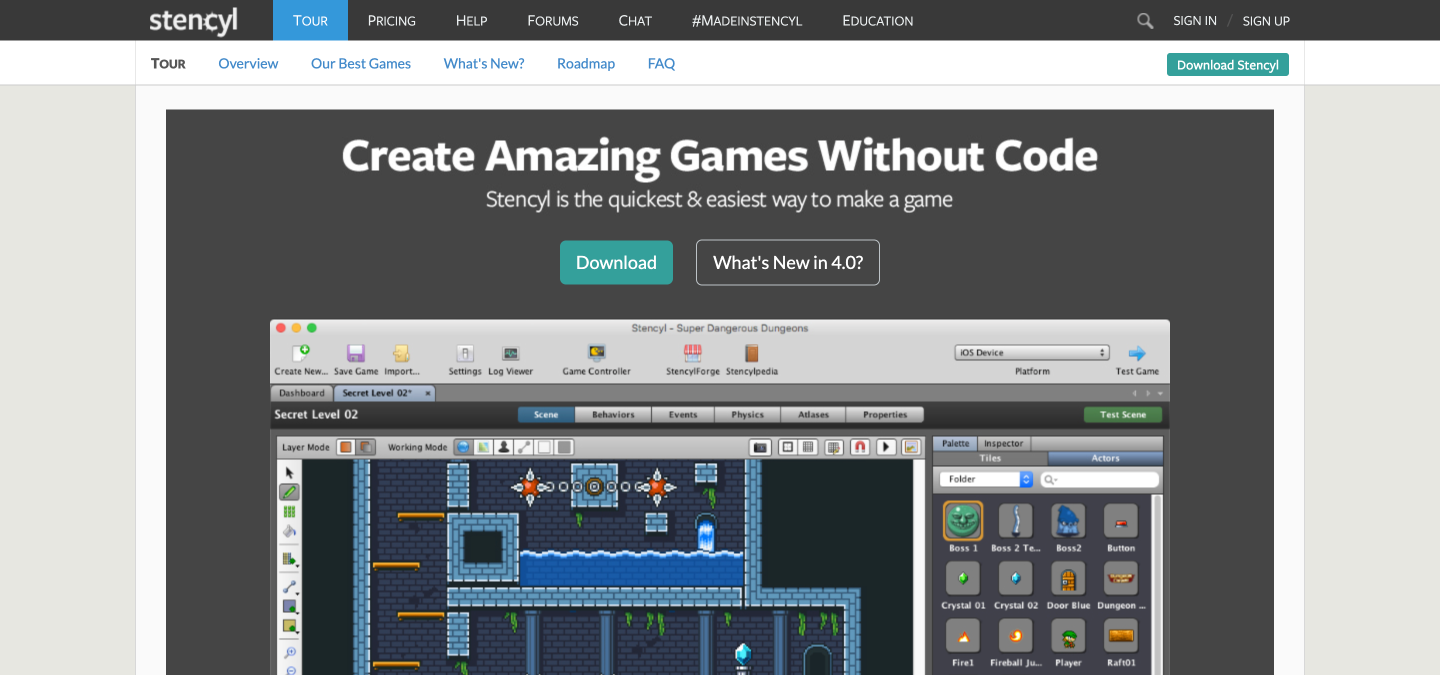Open the Pricing menu item
Image resolution: width=1440 pixels, height=675 pixels.
[392, 20]
